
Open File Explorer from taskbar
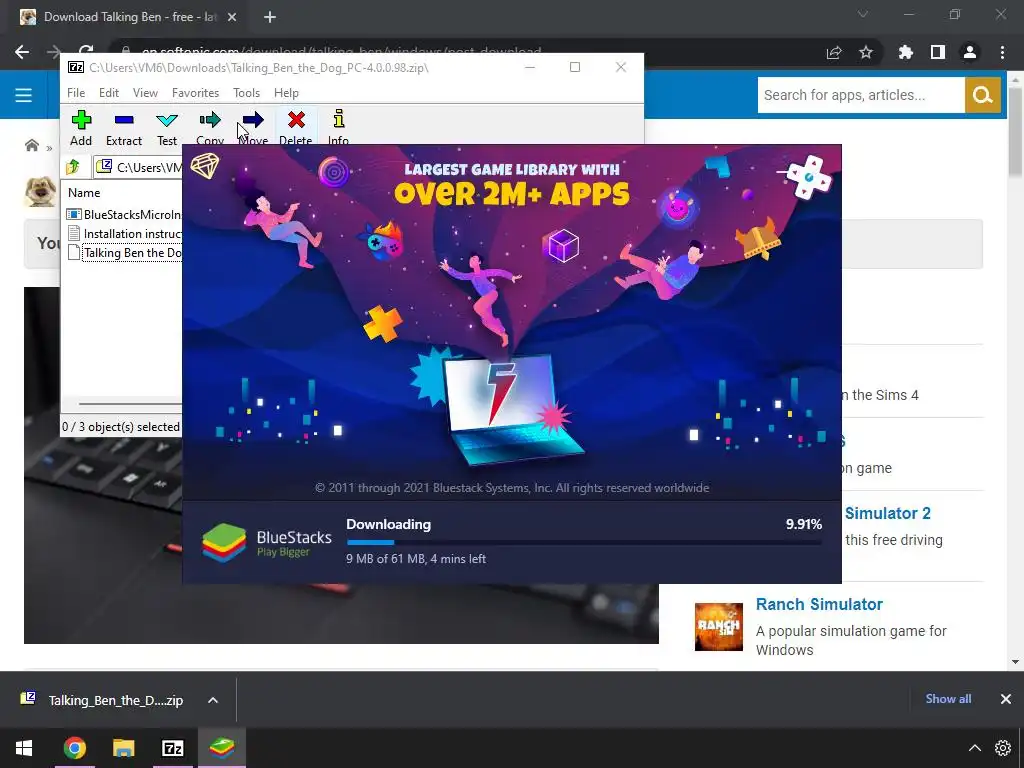(x=123, y=748)
